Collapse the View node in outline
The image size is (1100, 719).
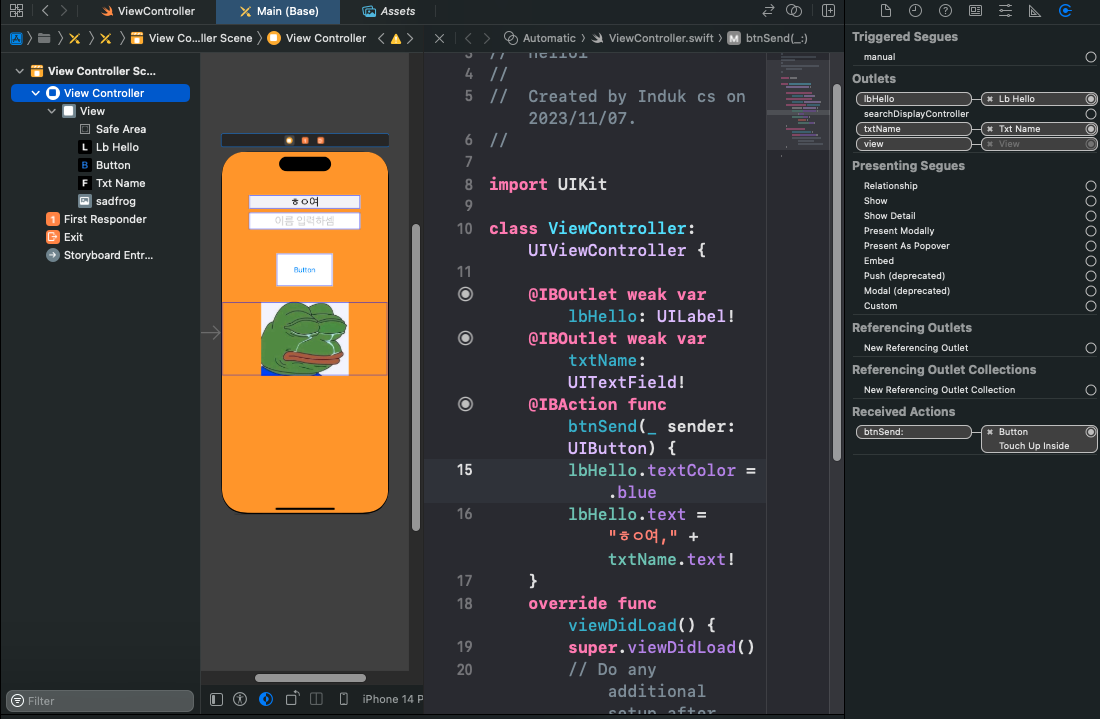pyautogui.click(x=51, y=111)
